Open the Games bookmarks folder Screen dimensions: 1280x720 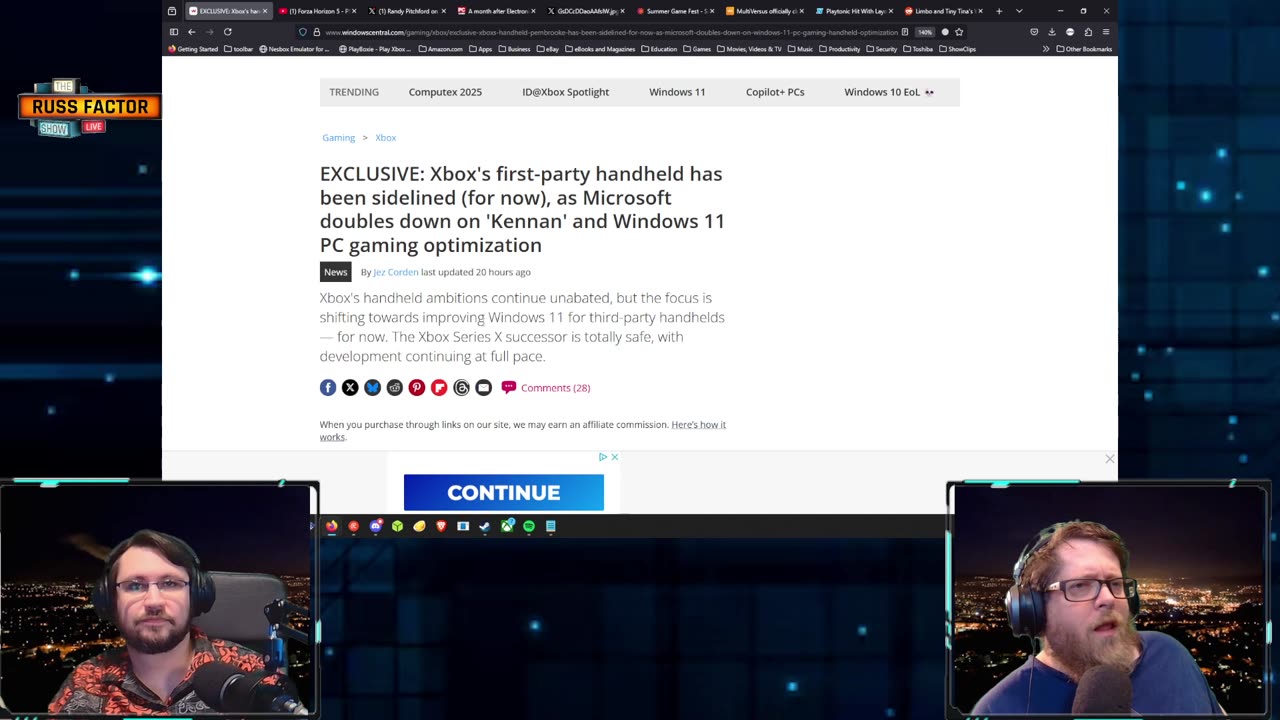point(697,49)
